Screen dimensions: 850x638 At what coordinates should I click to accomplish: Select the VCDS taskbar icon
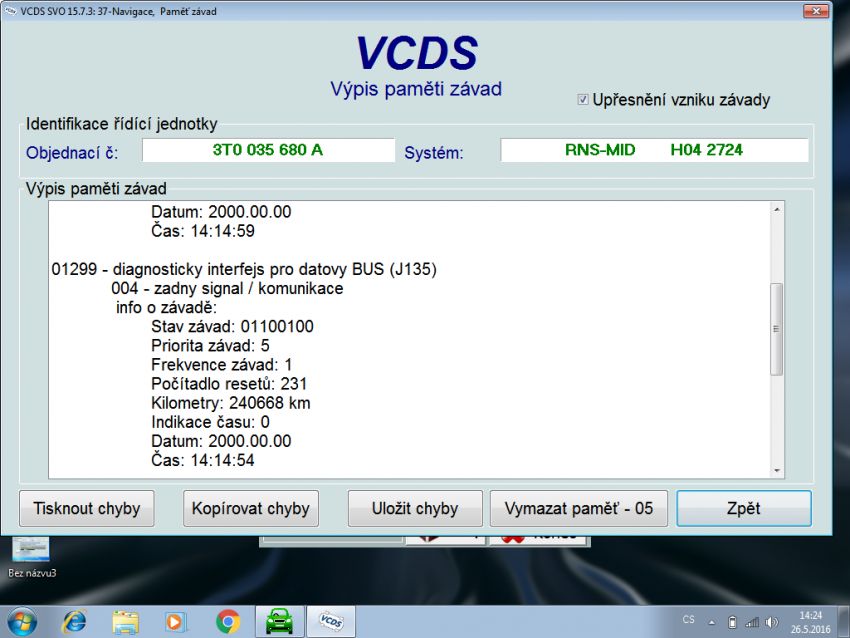[330, 622]
